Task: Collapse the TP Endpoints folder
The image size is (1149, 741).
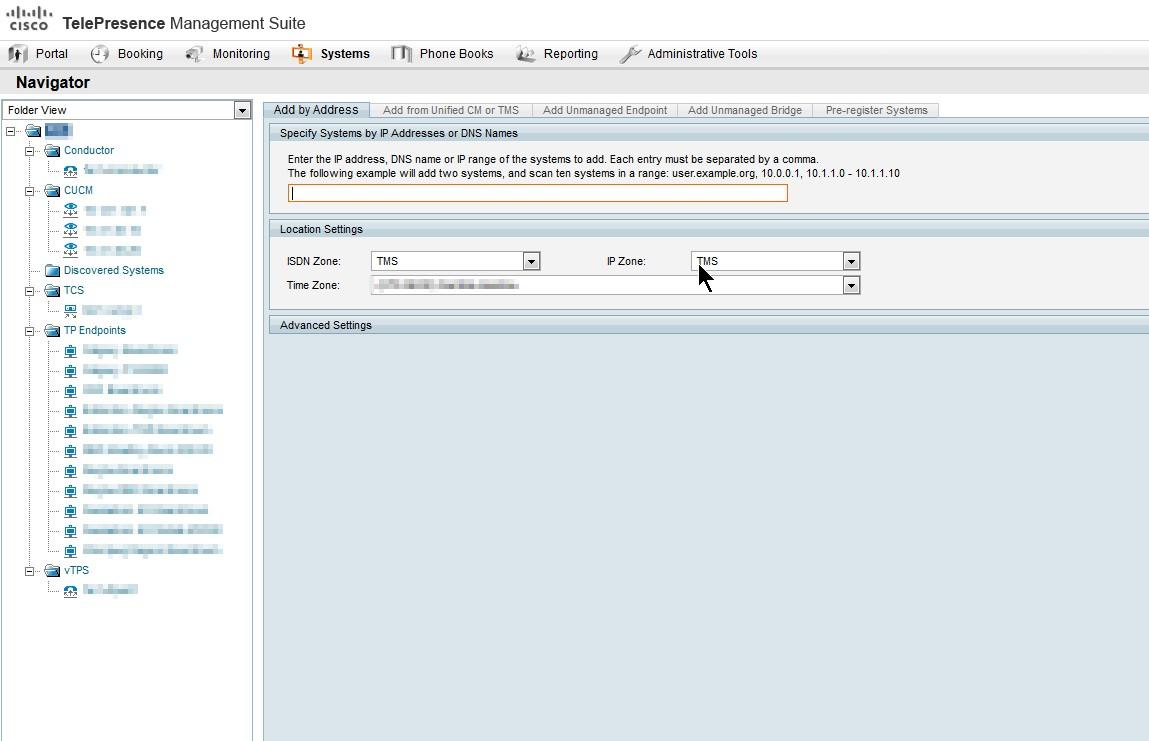Action: click(x=29, y=331)
